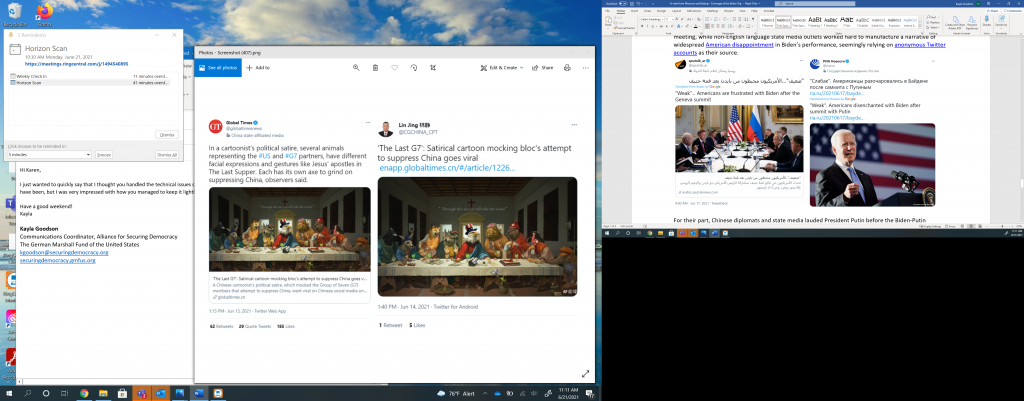Click the OneDrive cloud tray icon
Image resolution: width=1024 pixels, height=401 pixels.
point(498,394)
